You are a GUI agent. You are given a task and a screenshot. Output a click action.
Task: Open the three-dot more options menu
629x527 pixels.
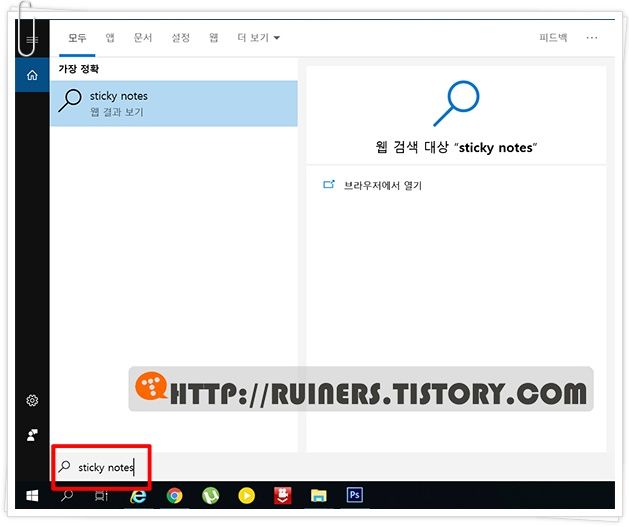(x=592, y=38)
